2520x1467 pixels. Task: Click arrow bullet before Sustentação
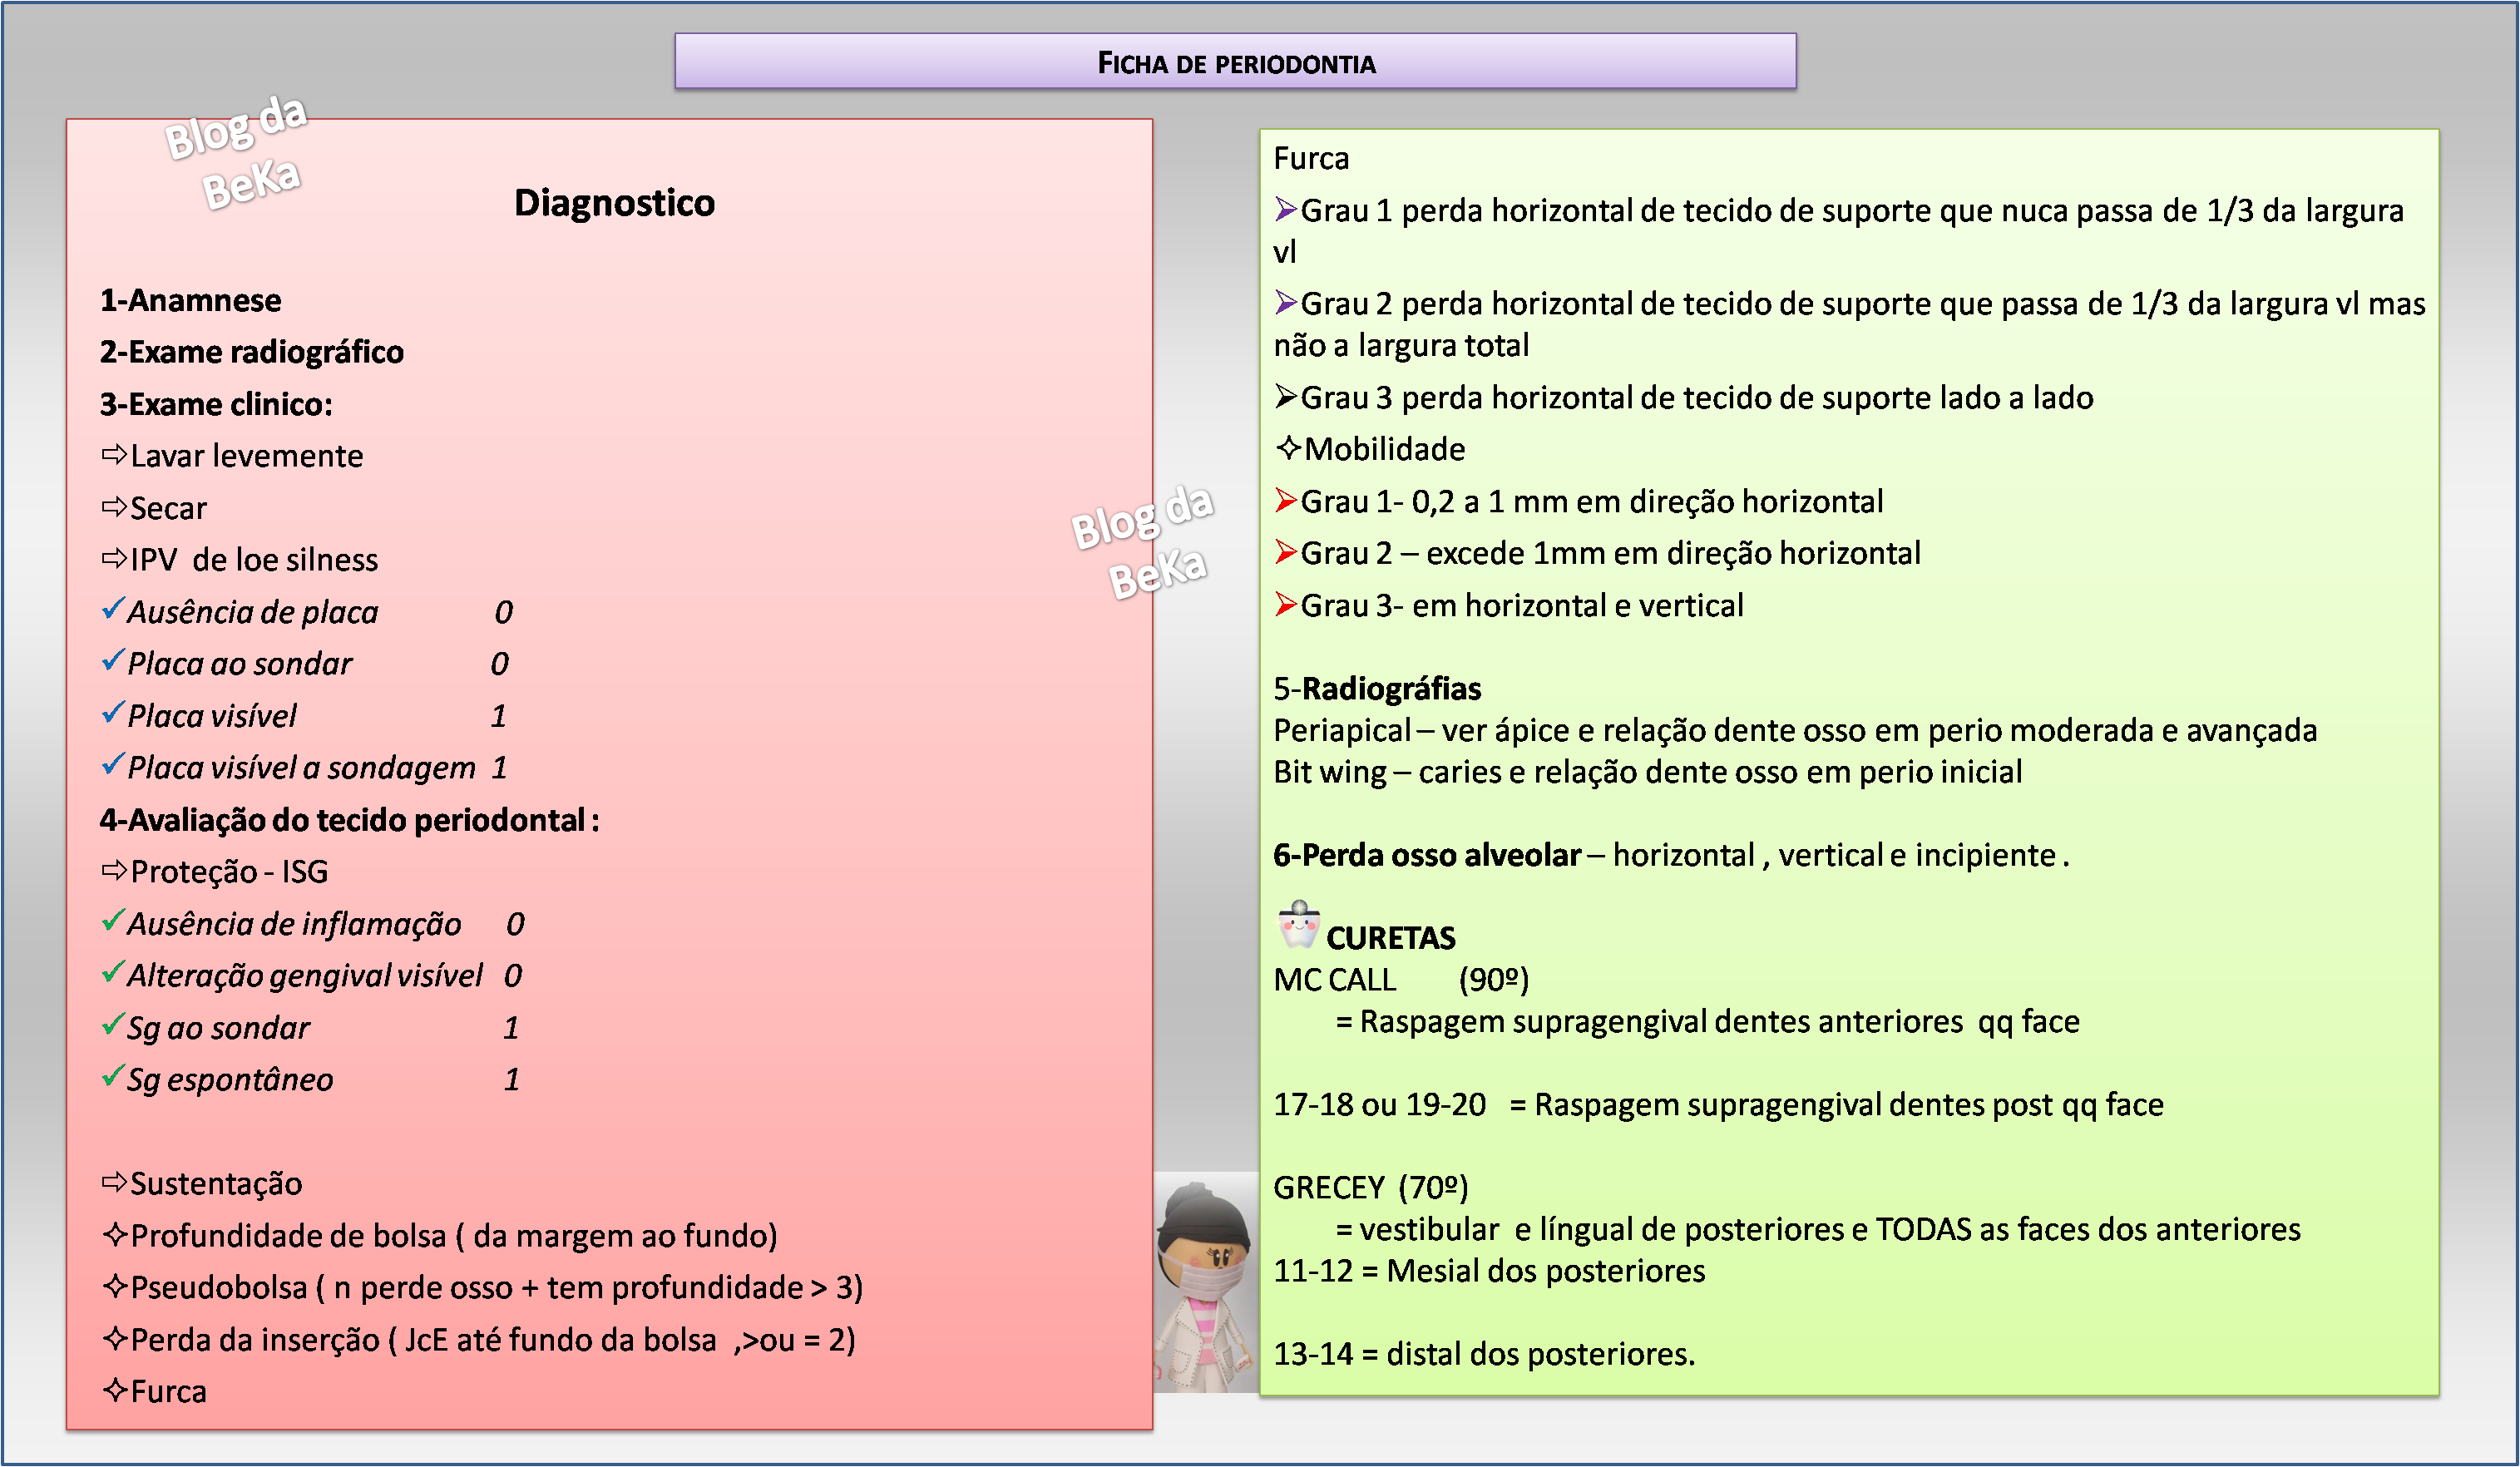pos(114,1183)
